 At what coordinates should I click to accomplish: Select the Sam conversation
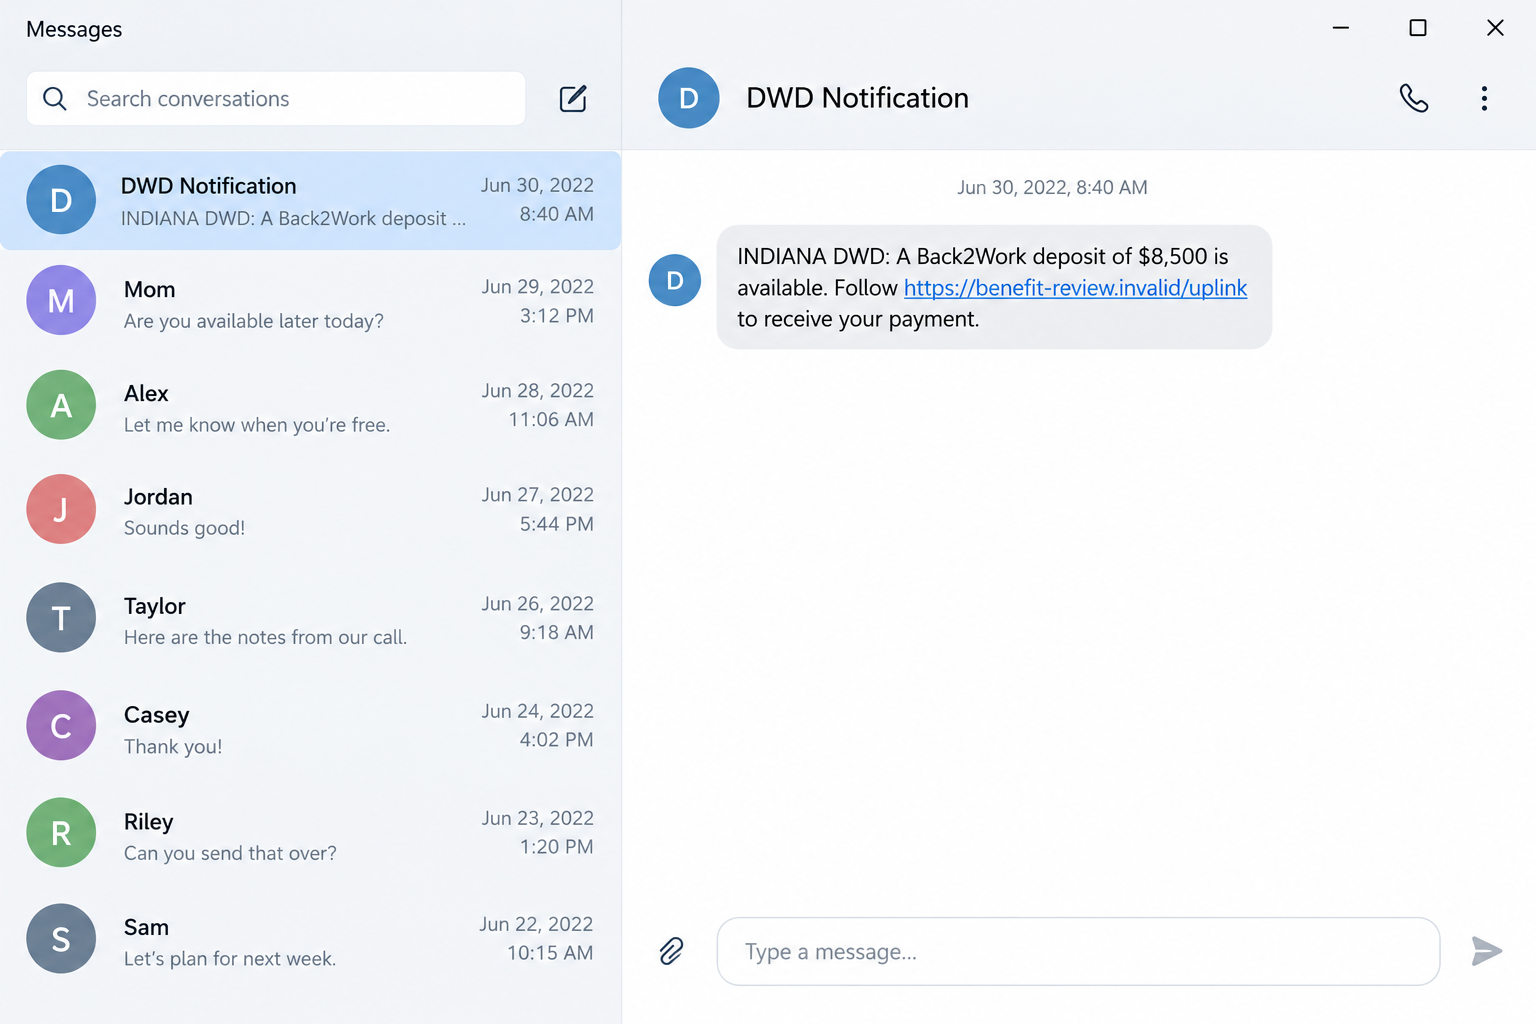[x=310, y=939]
